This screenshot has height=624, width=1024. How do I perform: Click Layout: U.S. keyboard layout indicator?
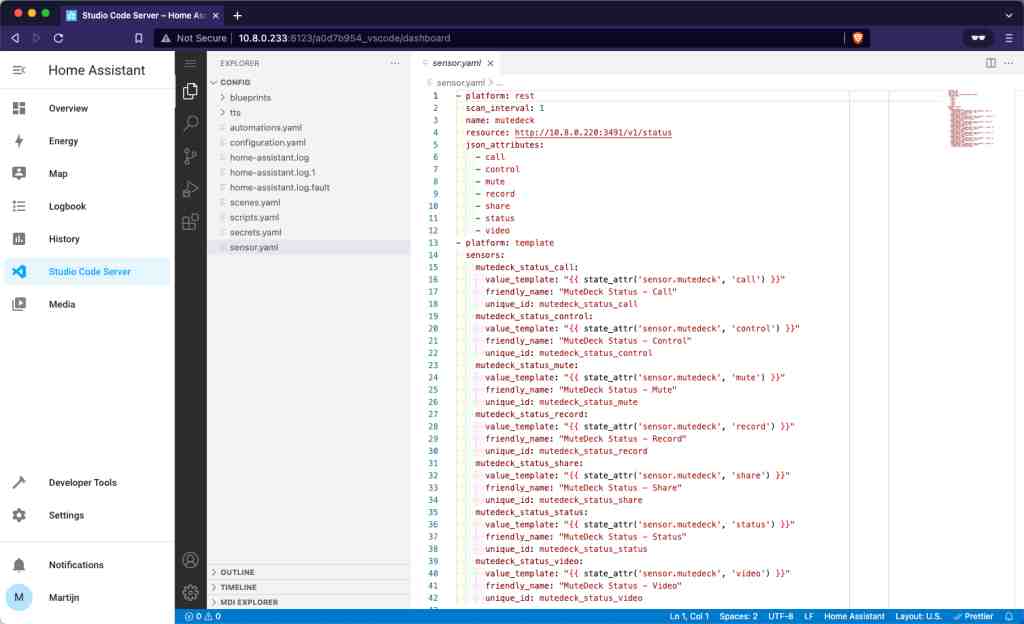(x=918, y=616)
